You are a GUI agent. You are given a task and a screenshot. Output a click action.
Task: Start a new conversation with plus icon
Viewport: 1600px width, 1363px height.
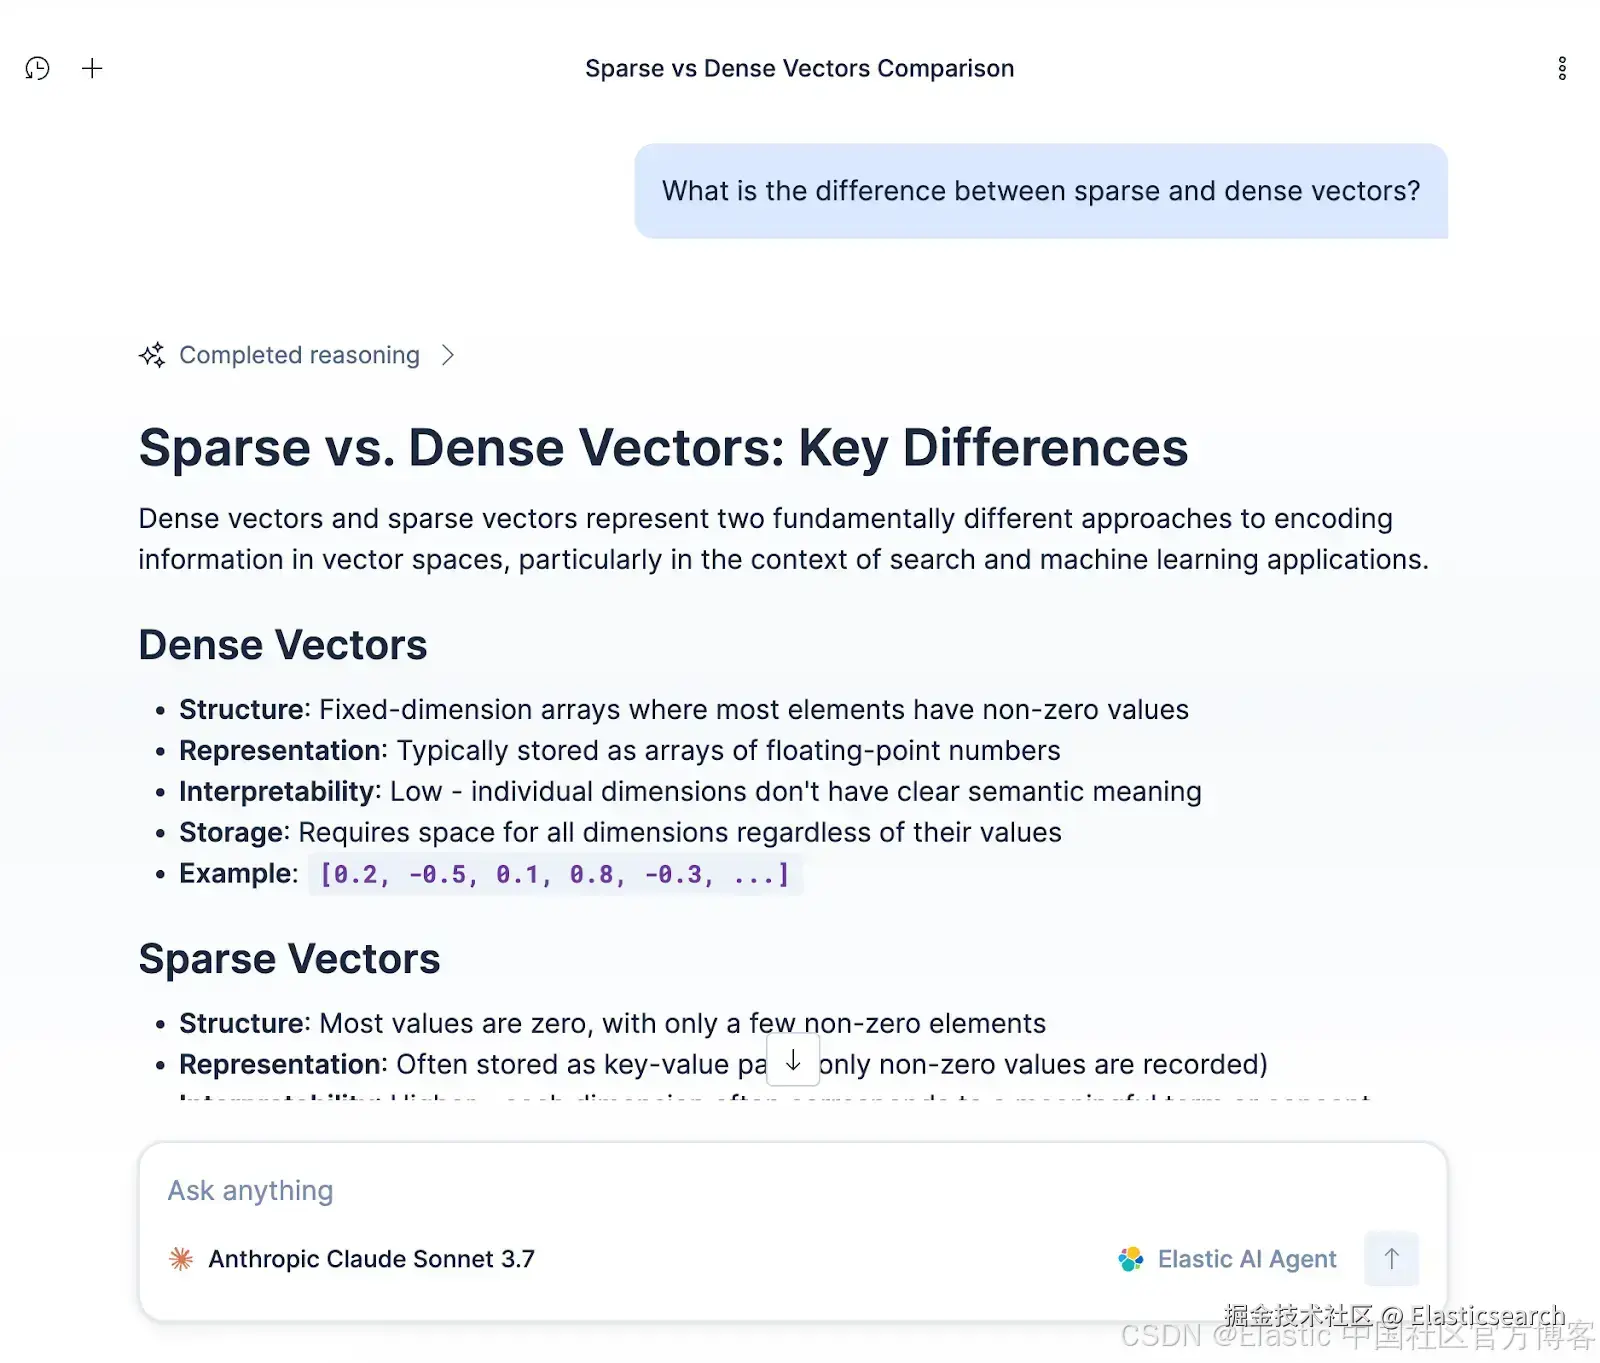pyautogui.click(x=92, y=68)
